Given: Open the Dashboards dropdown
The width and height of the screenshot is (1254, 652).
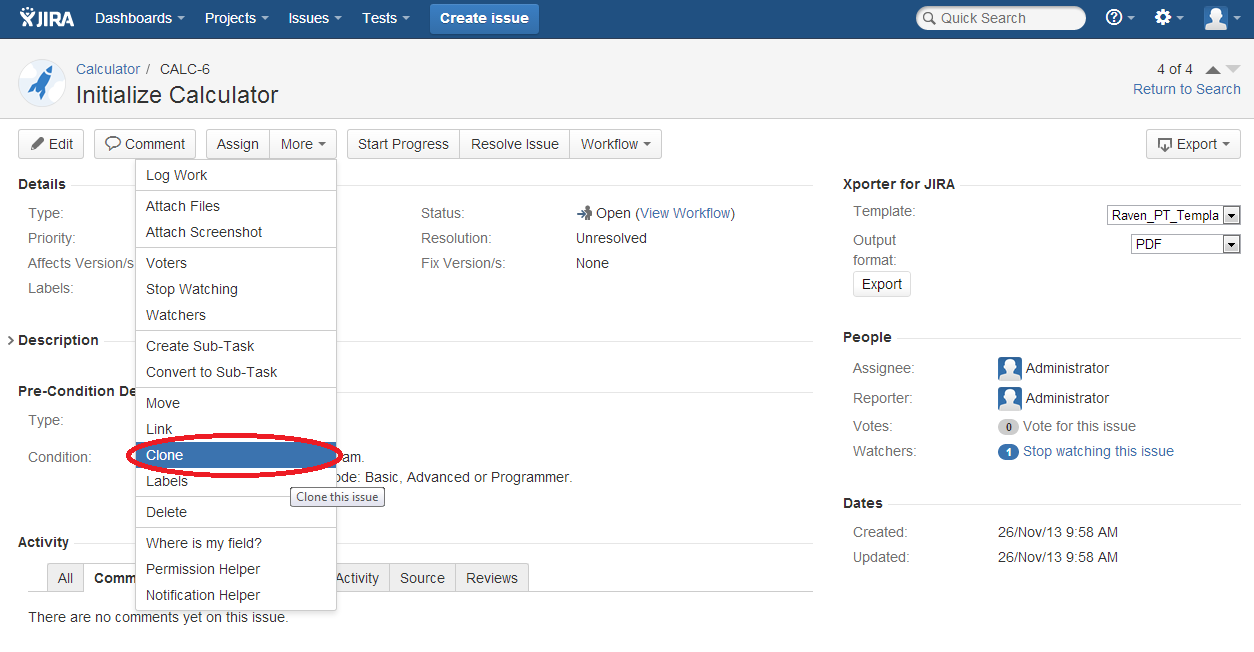Looking at the screenshot, I should click(140, 18).
